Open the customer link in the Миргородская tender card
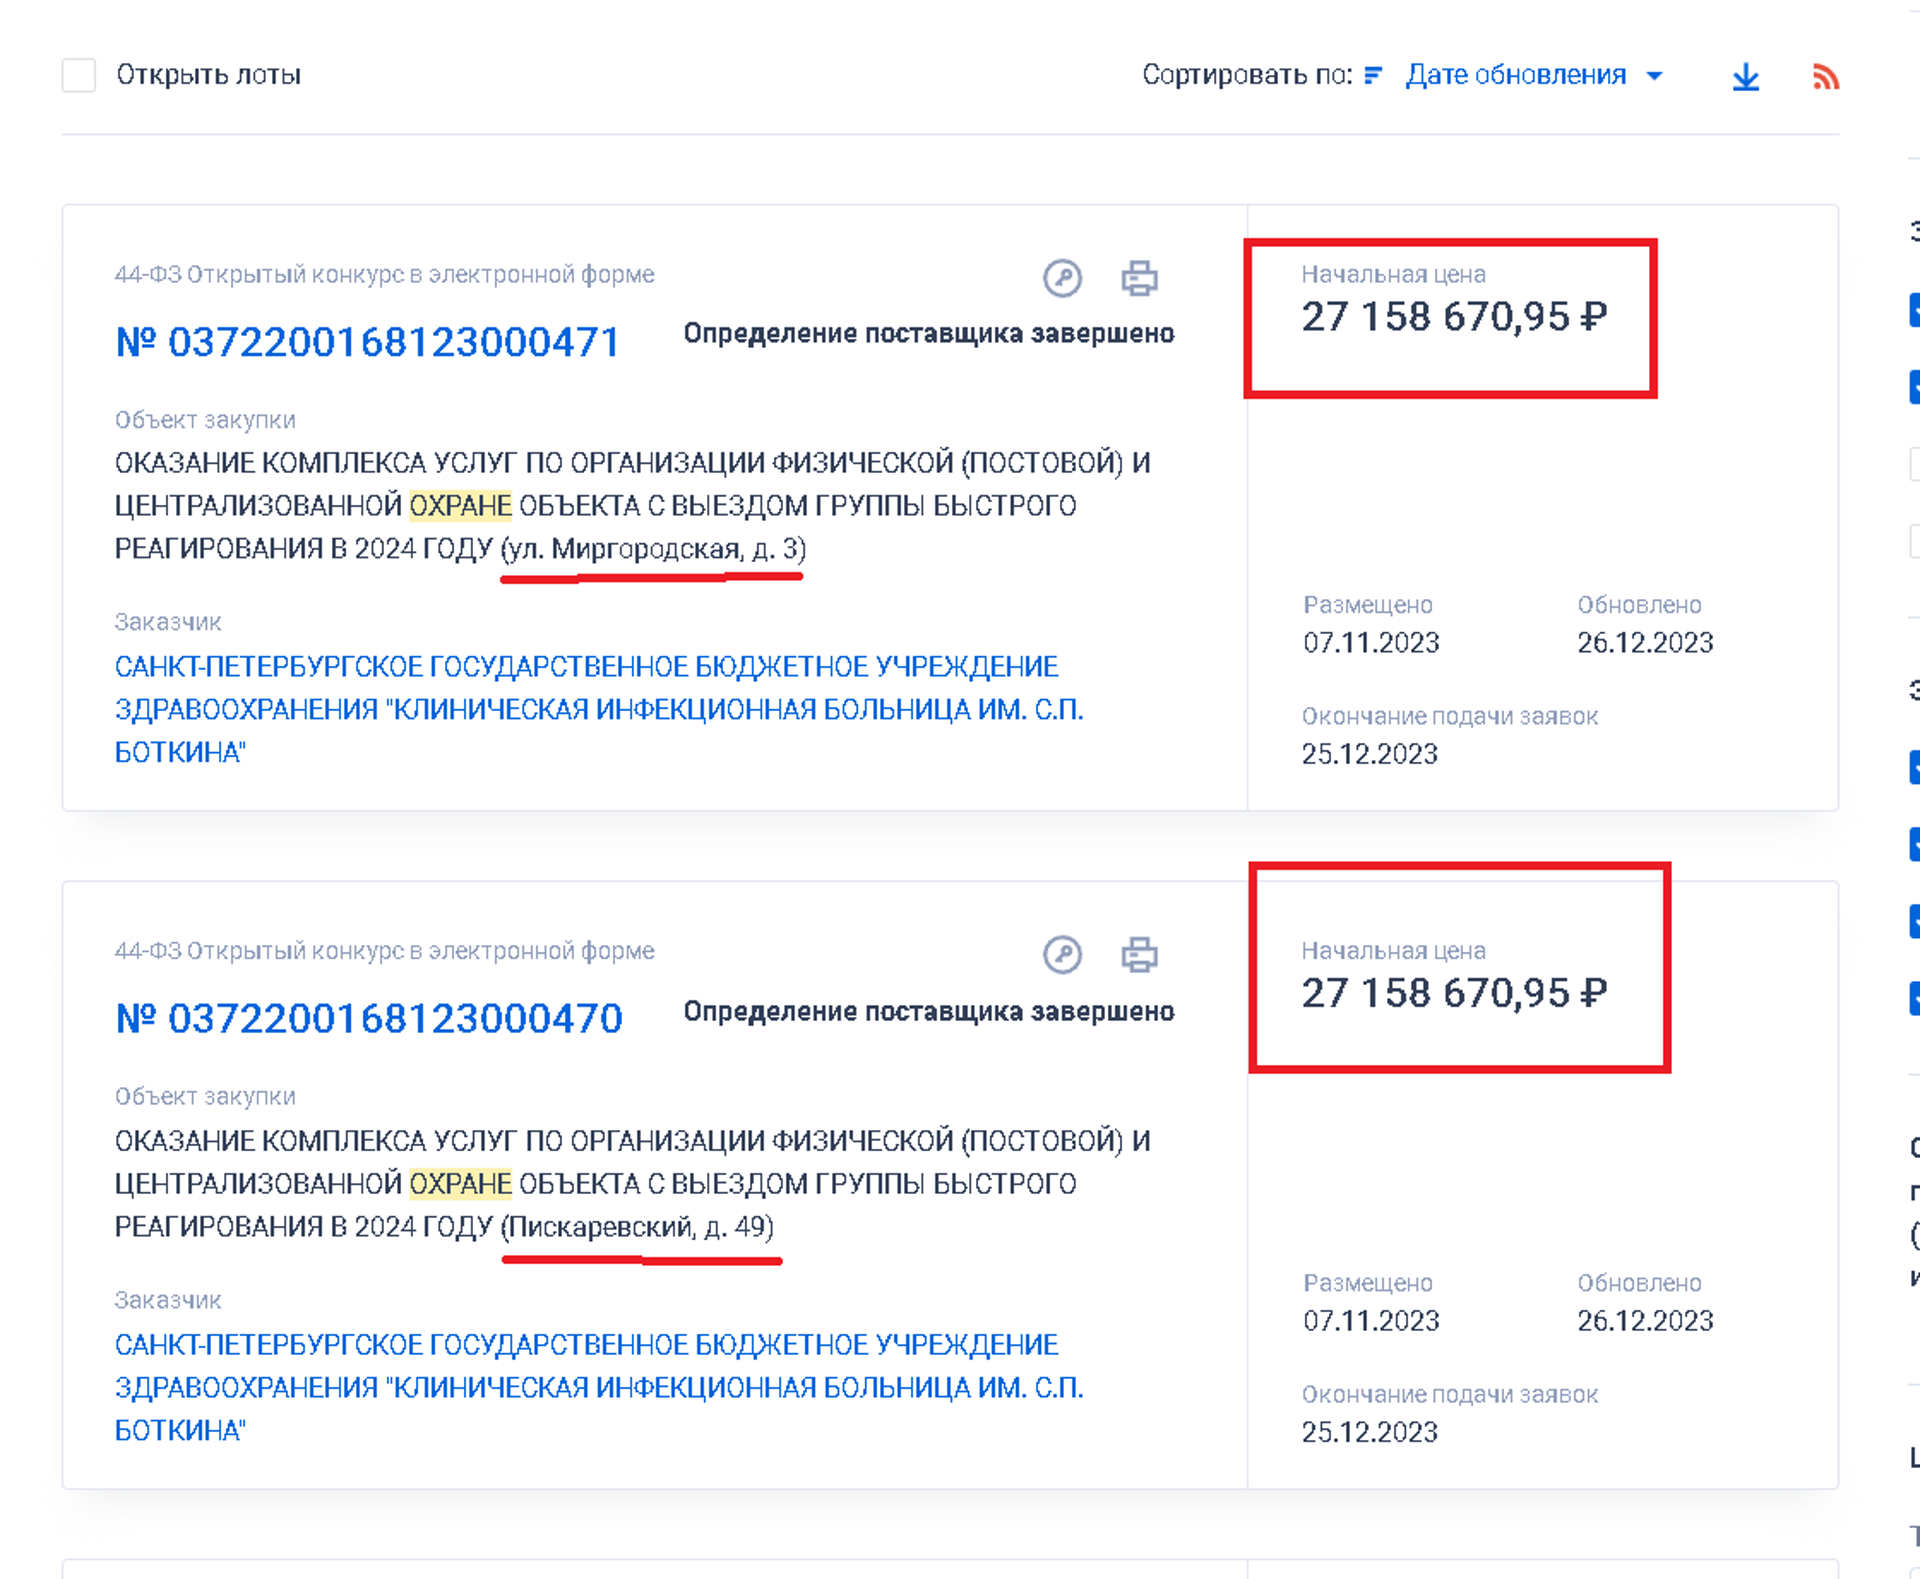 coord(599,709)
